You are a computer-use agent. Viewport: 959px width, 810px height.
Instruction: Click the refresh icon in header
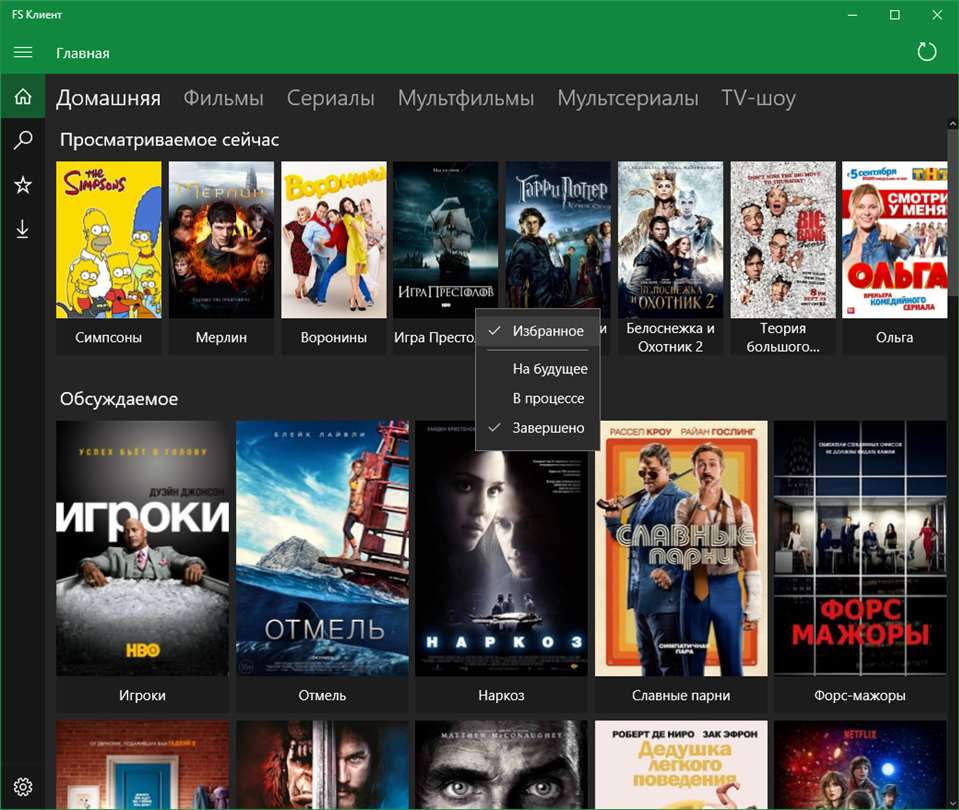tap(927, 52)
